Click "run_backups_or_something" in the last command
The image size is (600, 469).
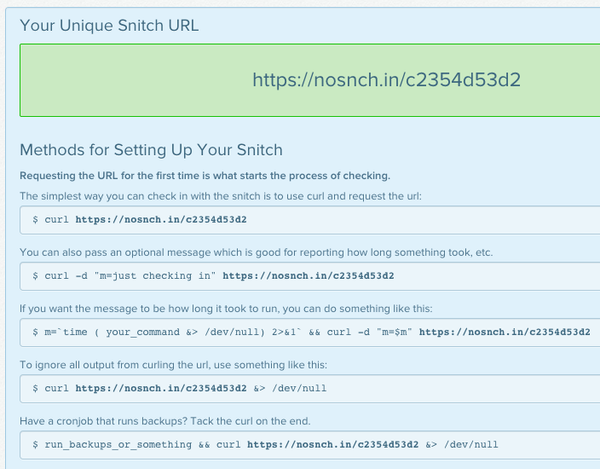pyautogui.click(x=112, y=443)
